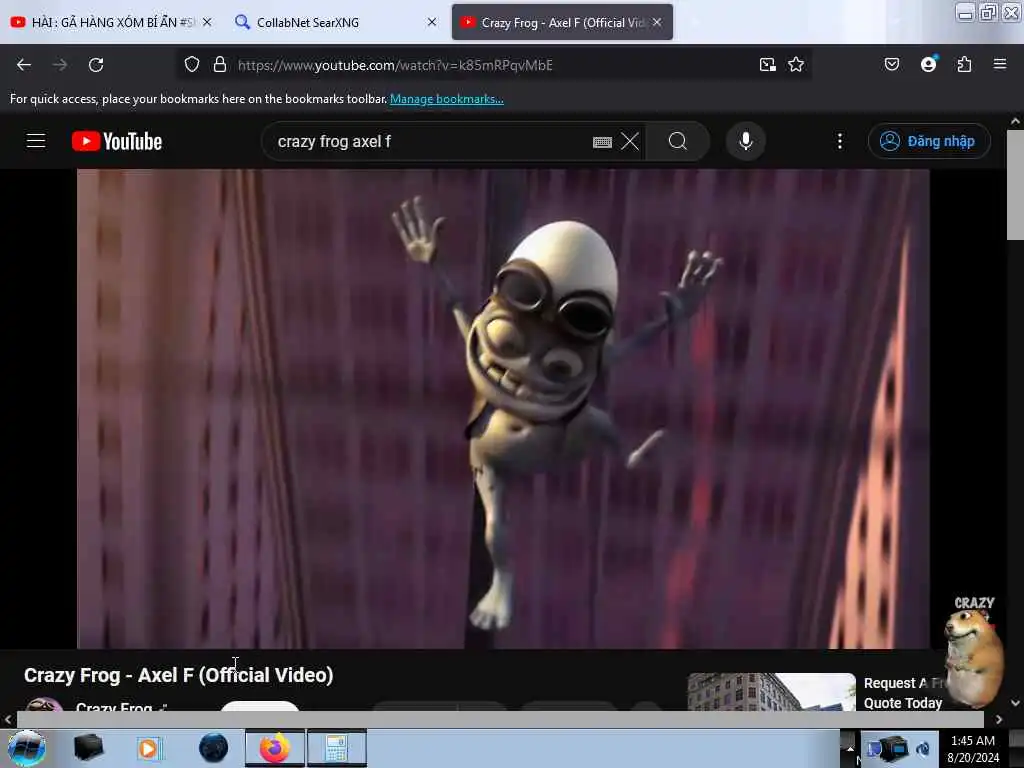The image size is (1024, 768).
Task: Open the Firefox account icon
Action: (x=929, y=64)
